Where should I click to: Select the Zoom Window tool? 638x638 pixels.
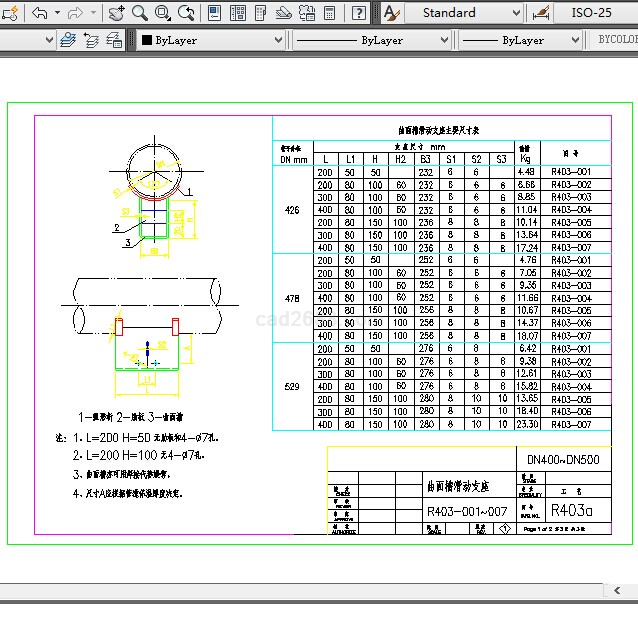[162, 13]
